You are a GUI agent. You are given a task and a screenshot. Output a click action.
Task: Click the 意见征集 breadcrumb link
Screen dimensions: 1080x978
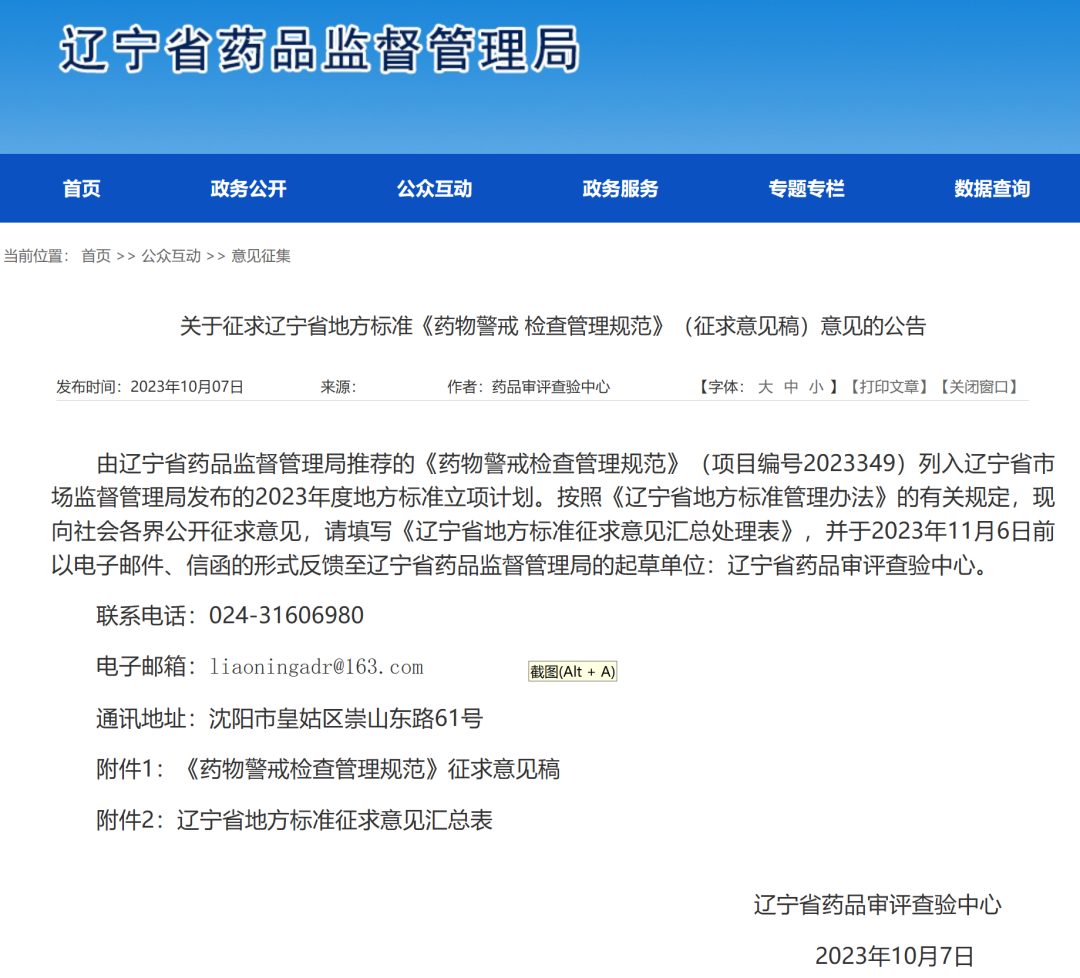point(260,256)
